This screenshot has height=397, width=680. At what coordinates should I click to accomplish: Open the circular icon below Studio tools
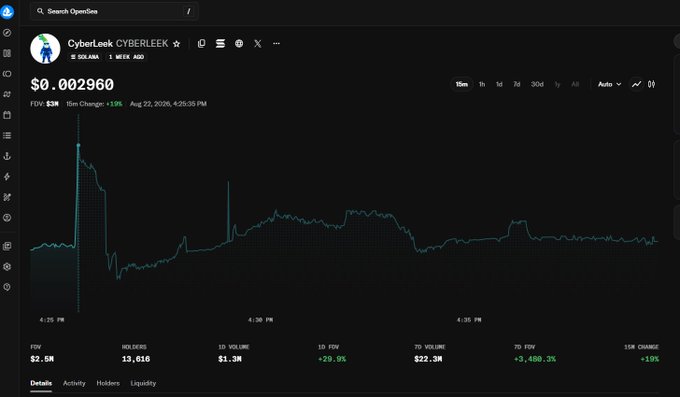pos(7,218)
